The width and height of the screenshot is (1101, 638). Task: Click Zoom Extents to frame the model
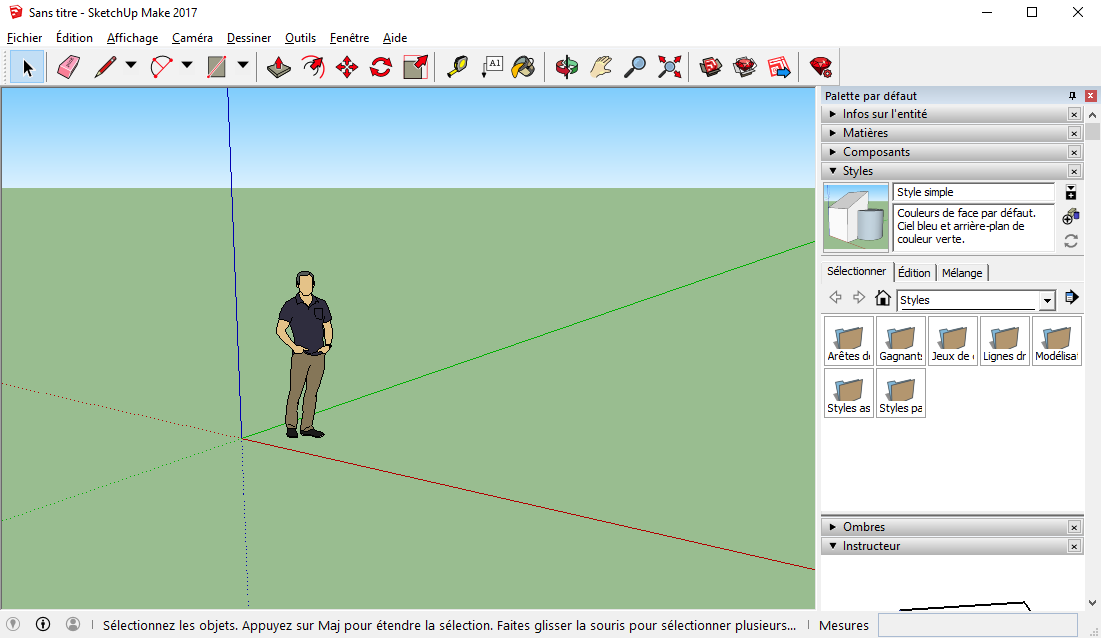coord(668,66)
